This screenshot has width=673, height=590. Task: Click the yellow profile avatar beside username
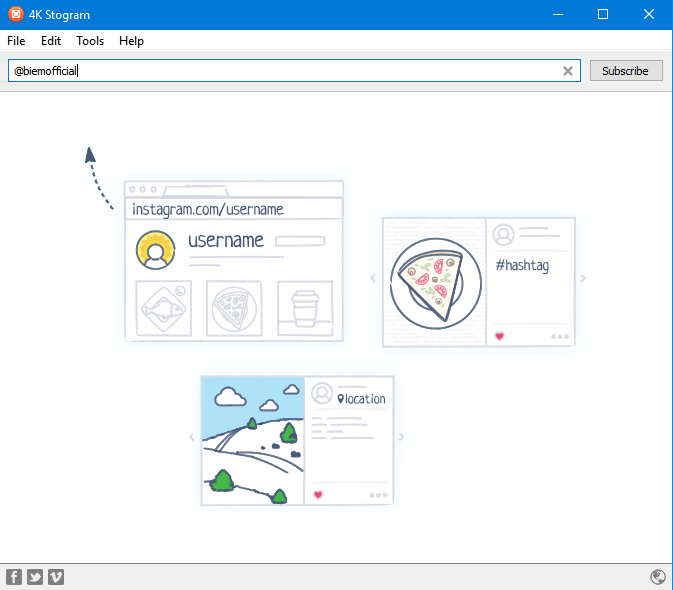point(155,250)
